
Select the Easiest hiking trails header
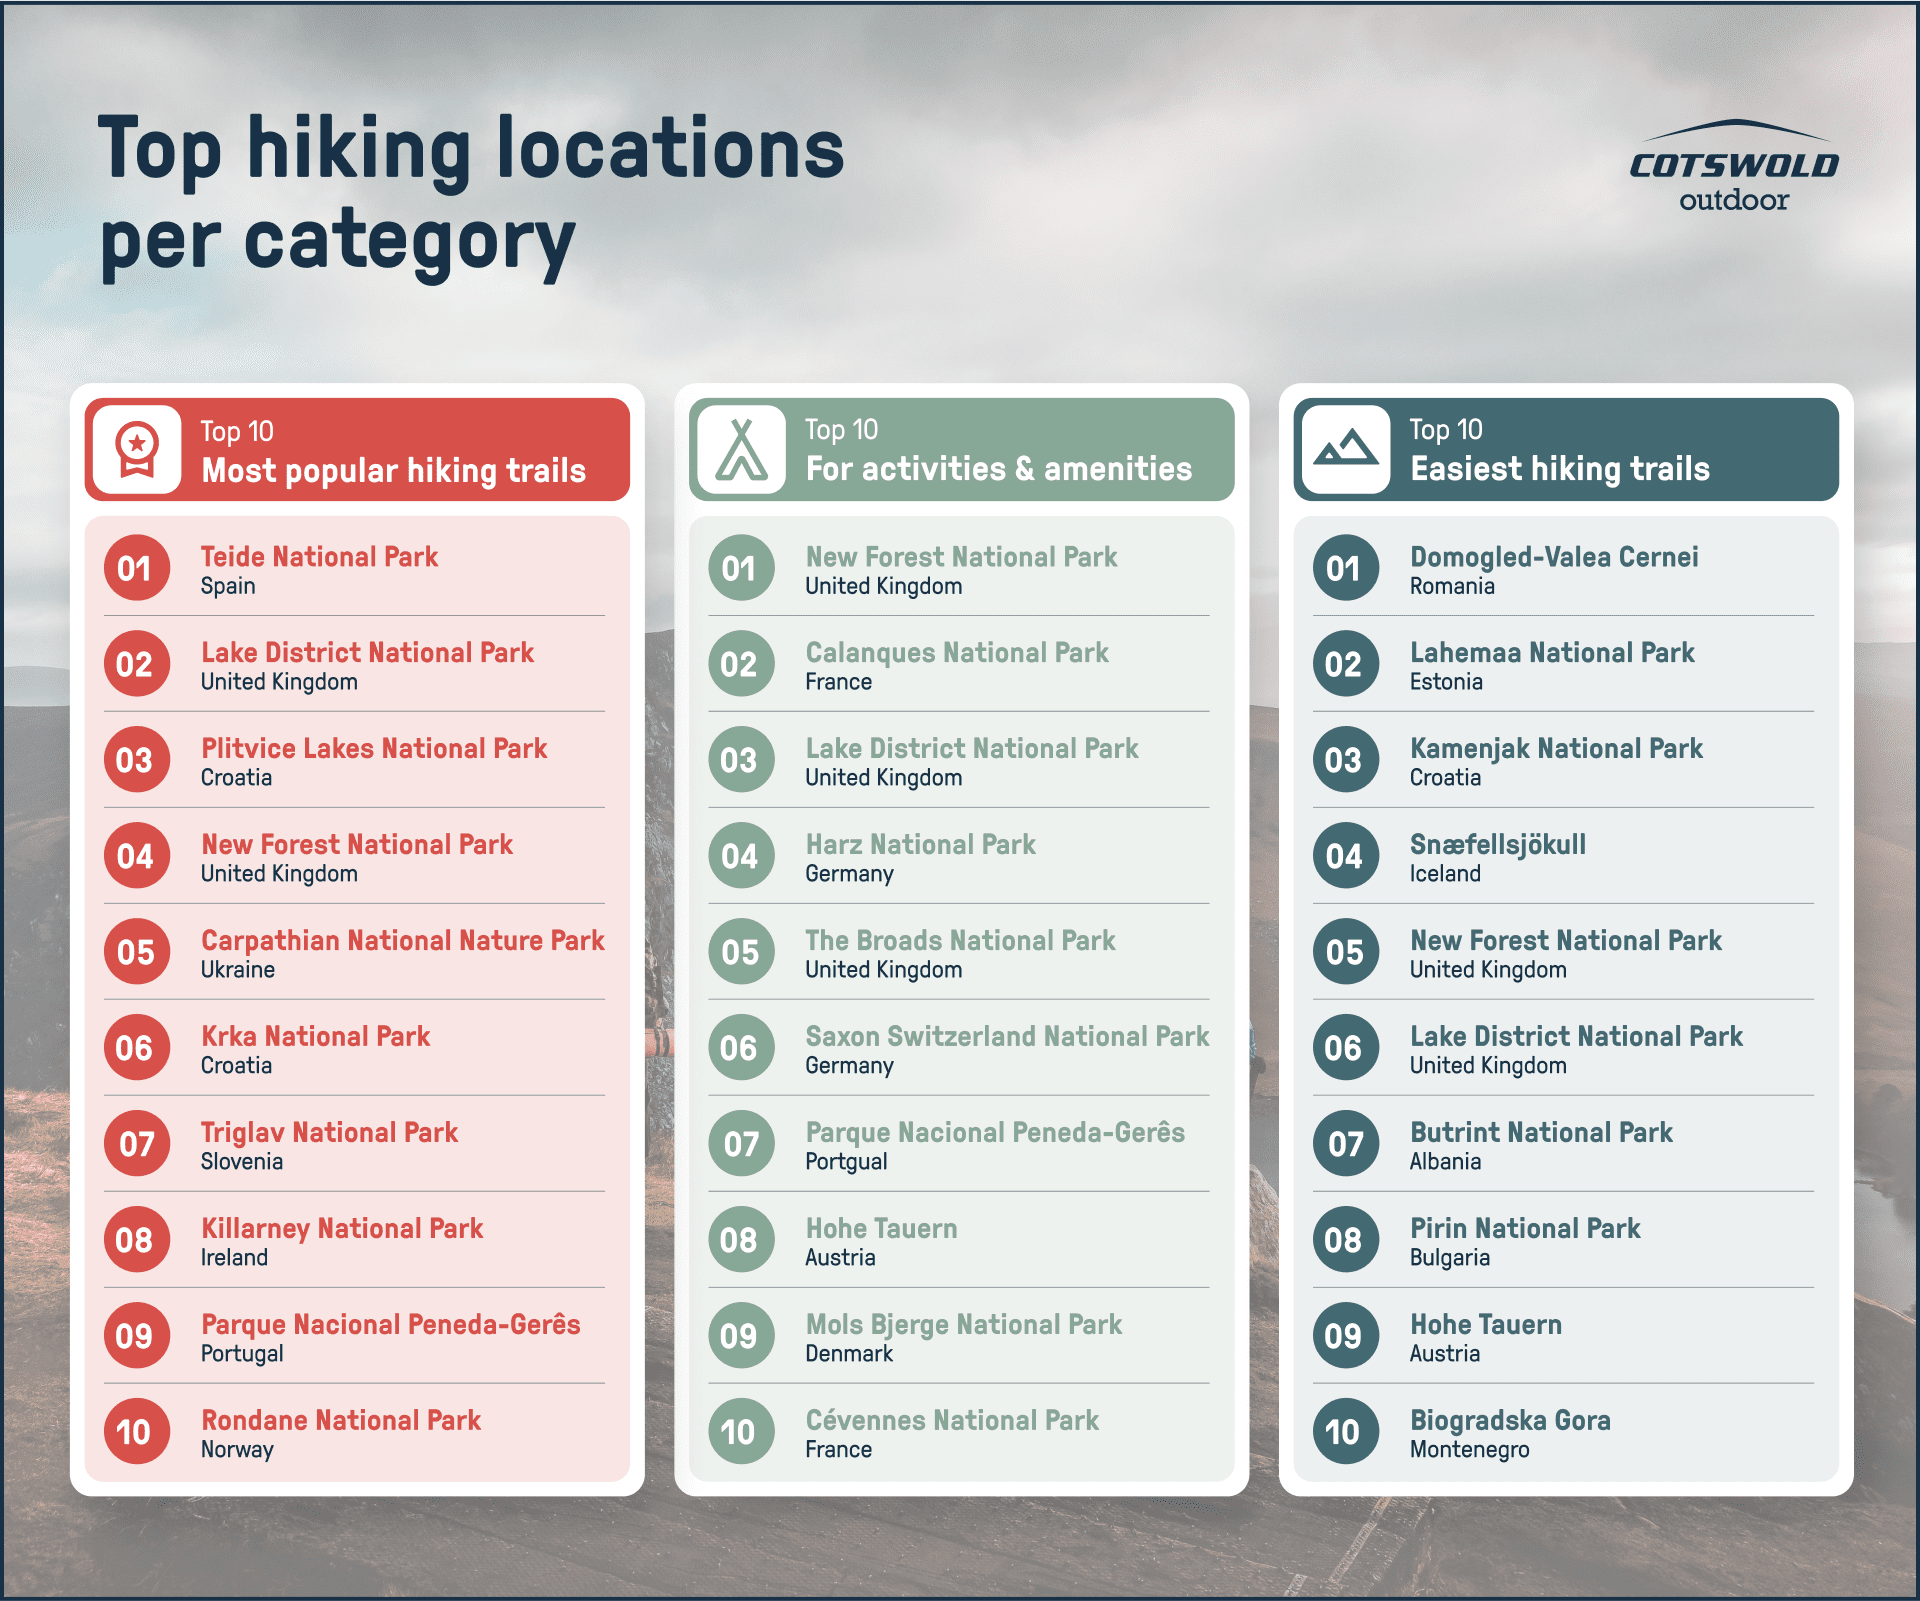[x=1559, y=468]
